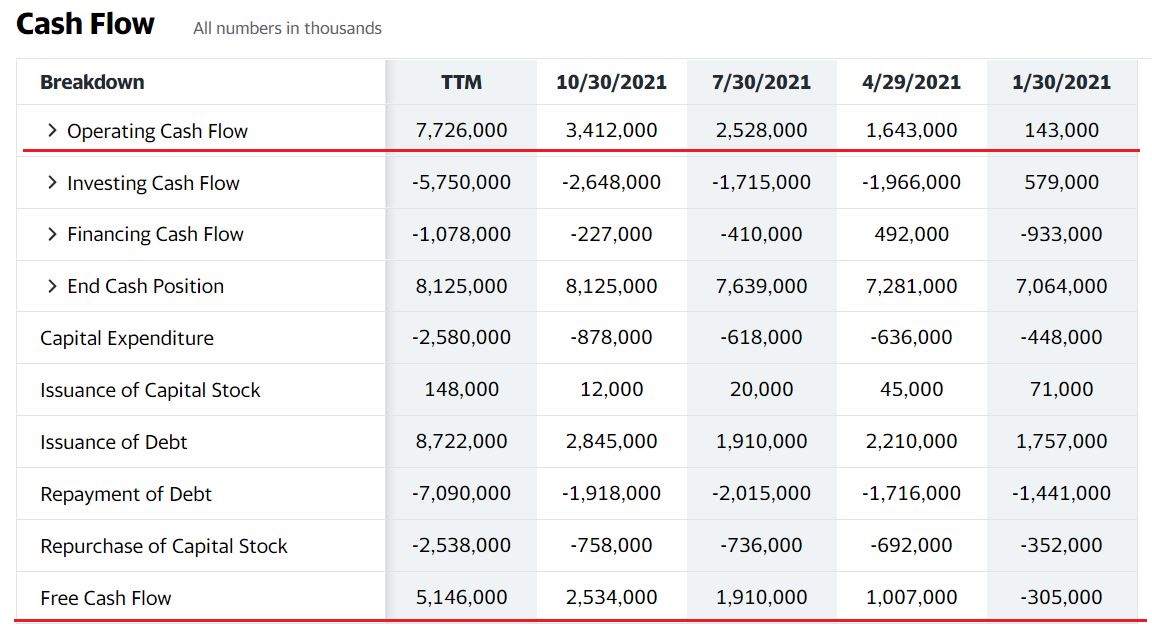Expand the Investing Cash Flow row
Image resolution: width=1152 pixels, height=628 pixels.
(51, 182)
